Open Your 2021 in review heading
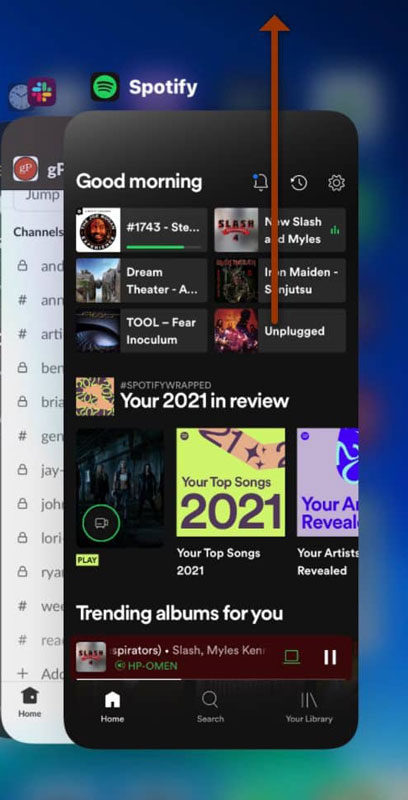 pyautogui.click(x=205, y=401)
